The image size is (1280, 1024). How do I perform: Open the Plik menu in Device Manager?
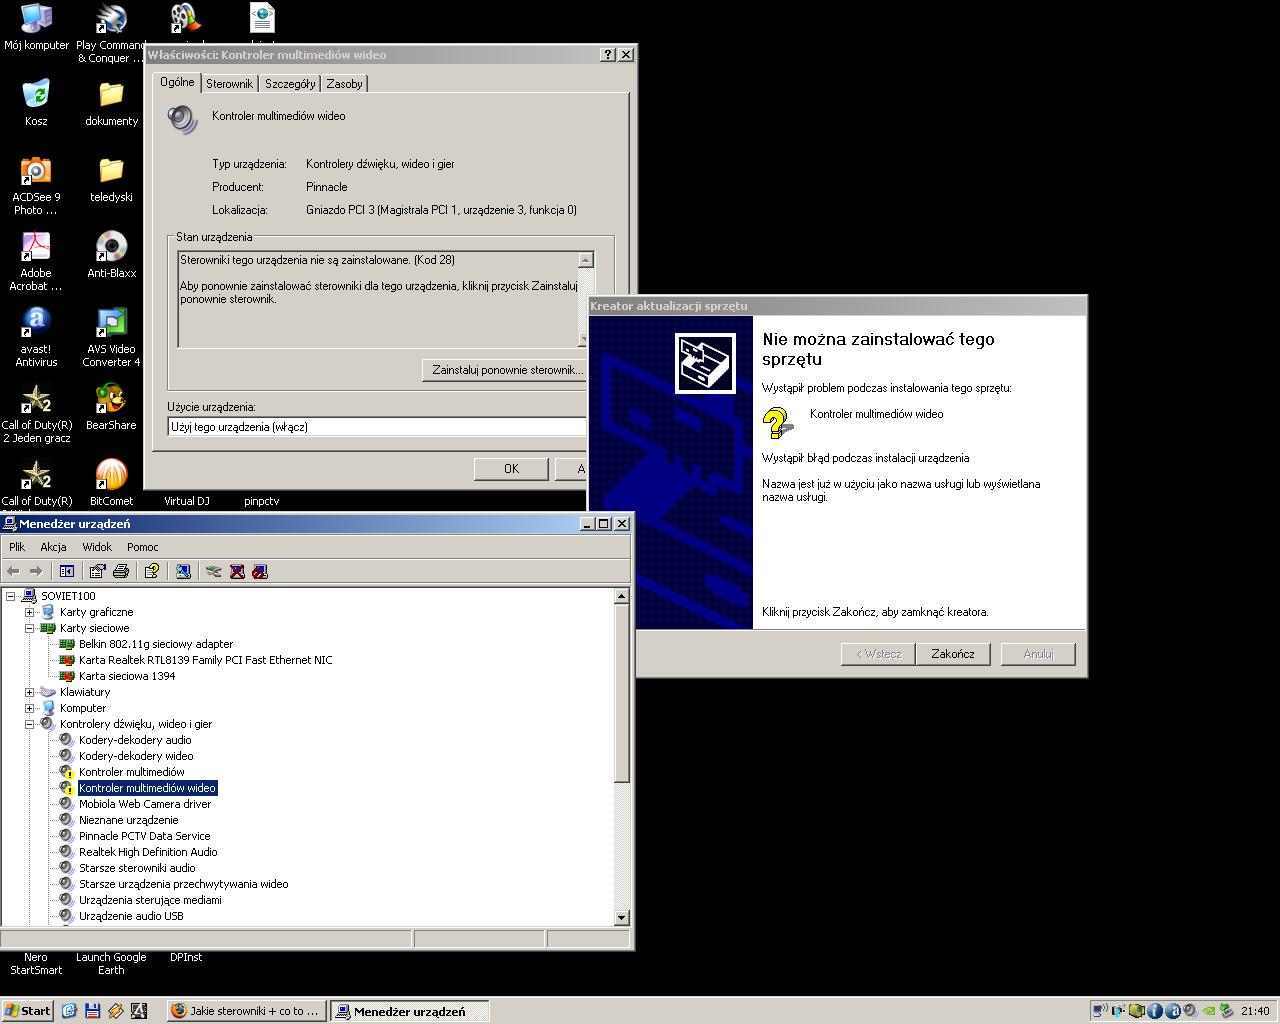click(x=17, y=547)
